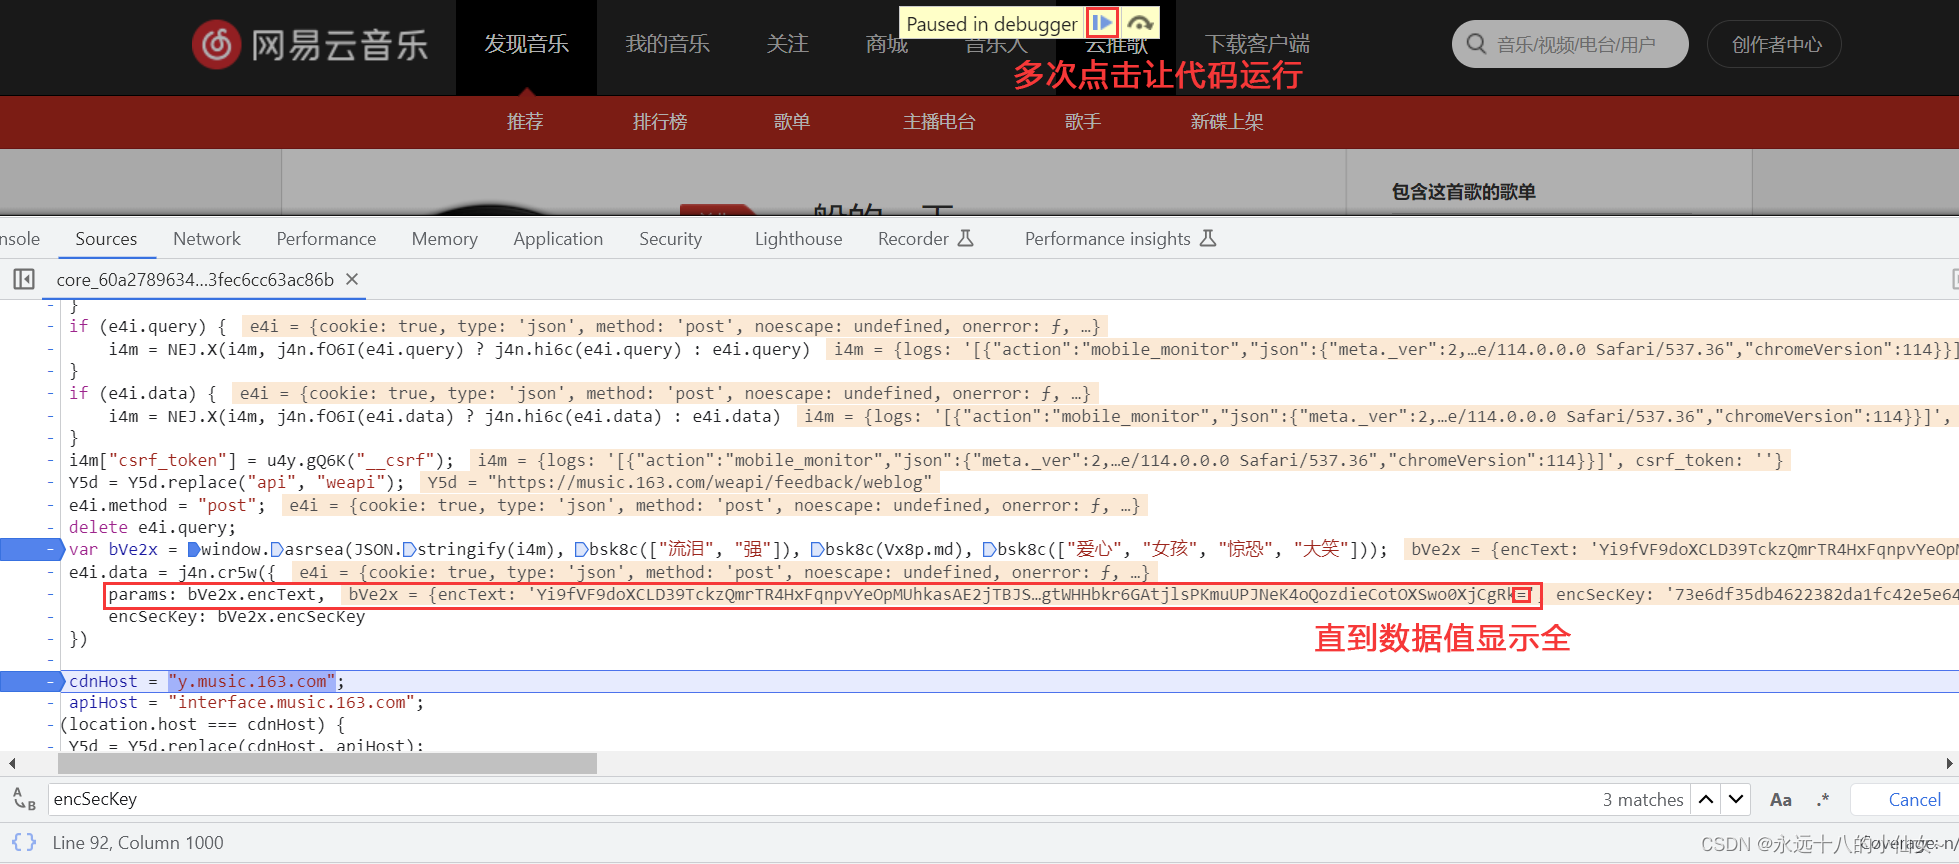Select the 歌手 sub-navigation item
The height and width of the screenshot is (864, 1959).
[1083, 122]
